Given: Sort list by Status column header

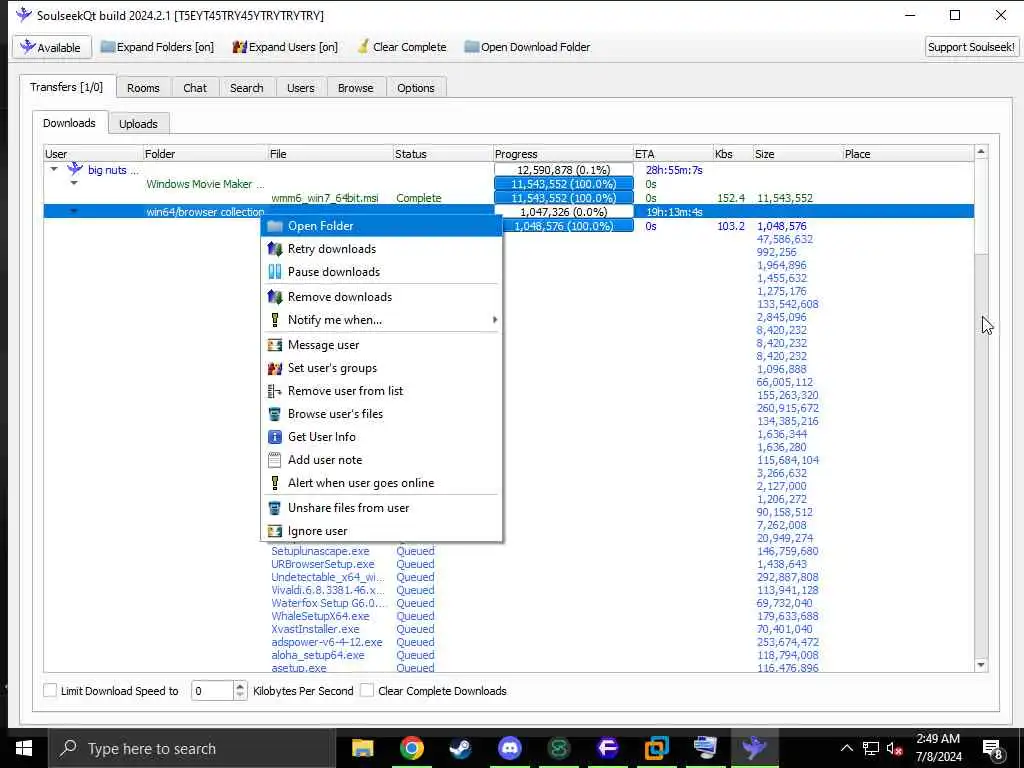Looking at the screenshot, I should (x=443, y=154).
